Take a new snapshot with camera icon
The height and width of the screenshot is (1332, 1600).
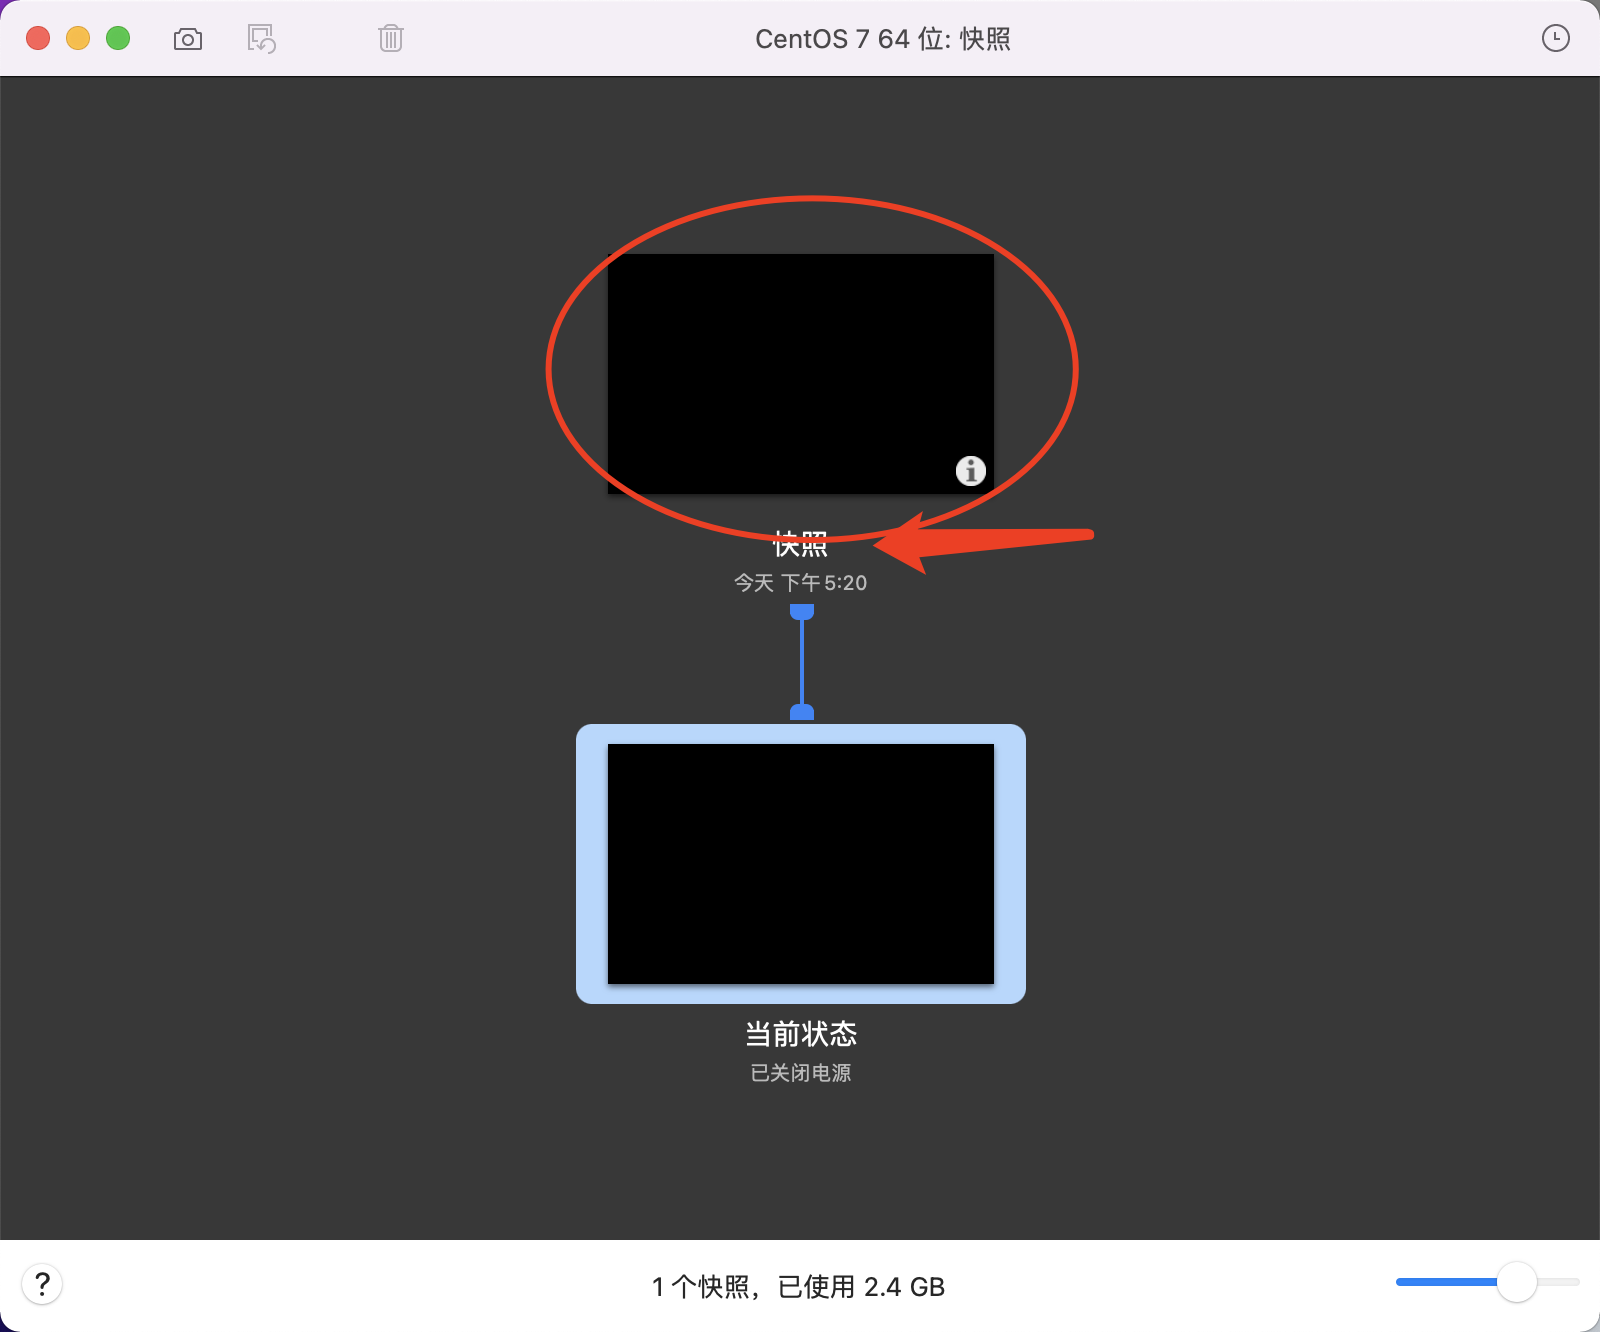188,39
